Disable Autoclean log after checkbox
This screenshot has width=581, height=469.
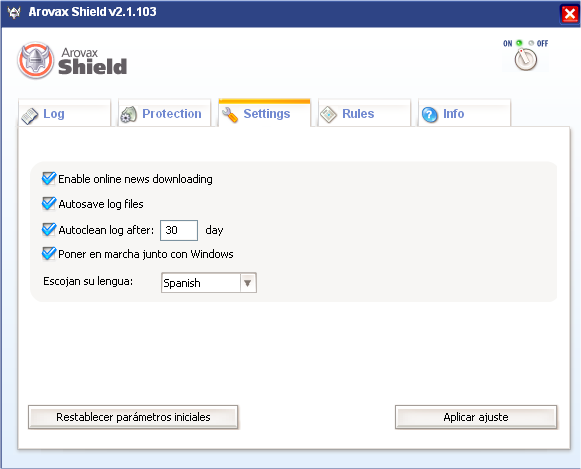click(49, 230)
